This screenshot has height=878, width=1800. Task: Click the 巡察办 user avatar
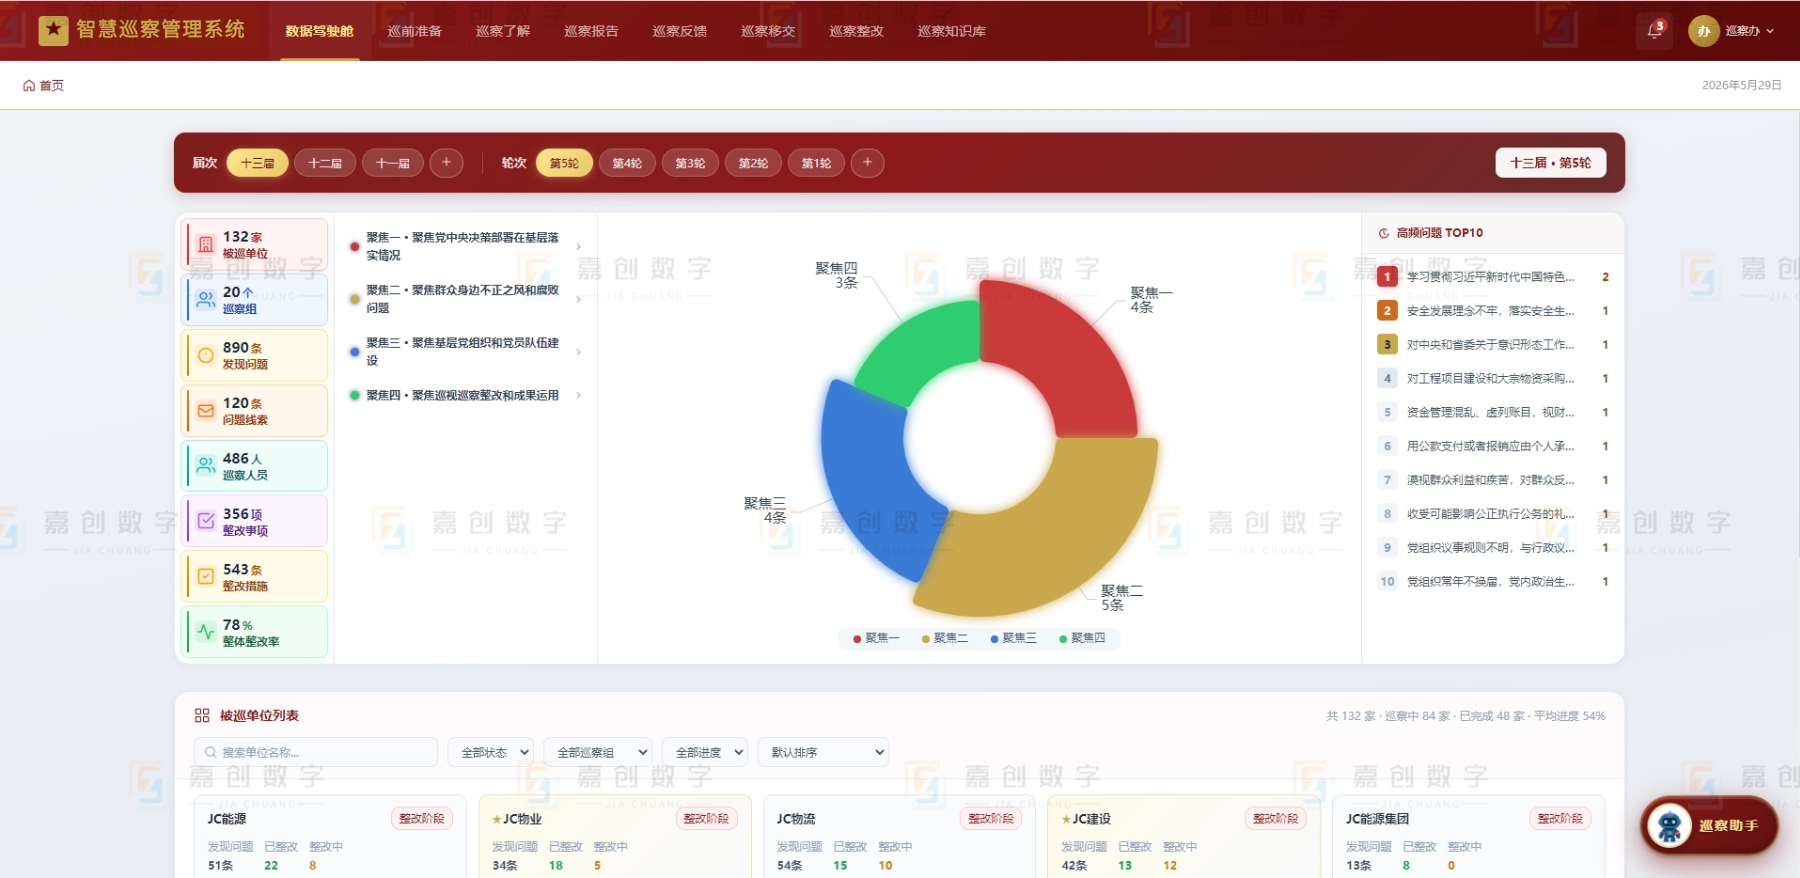point(1704,31)
